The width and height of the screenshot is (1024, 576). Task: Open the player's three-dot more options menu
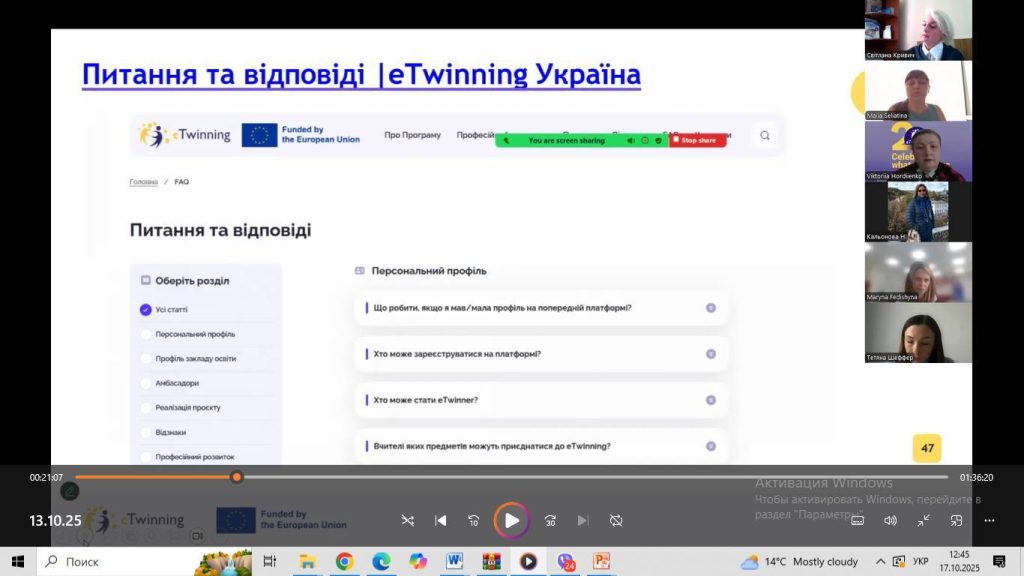click(989, 520)
